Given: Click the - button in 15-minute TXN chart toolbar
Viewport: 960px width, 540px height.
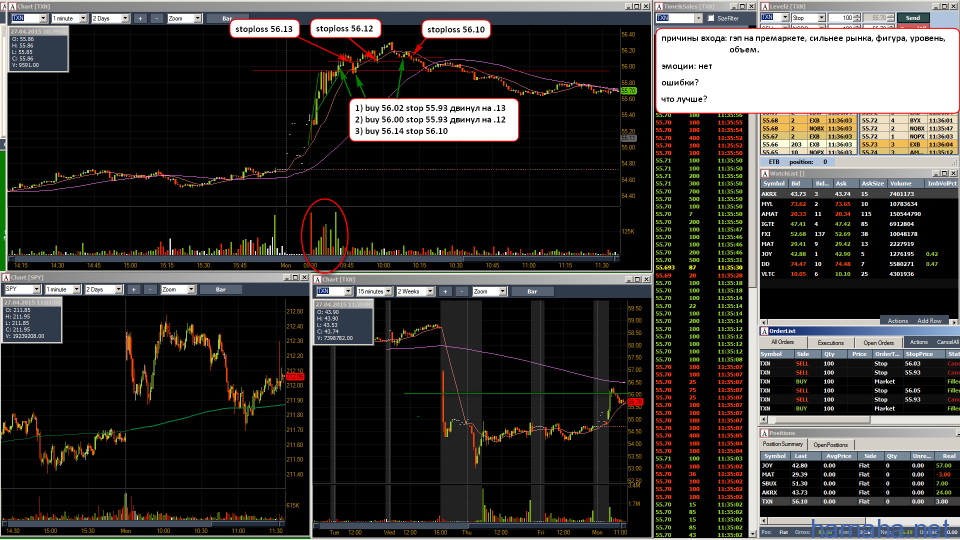Looking at the screenshot, I should pos(462,291).
